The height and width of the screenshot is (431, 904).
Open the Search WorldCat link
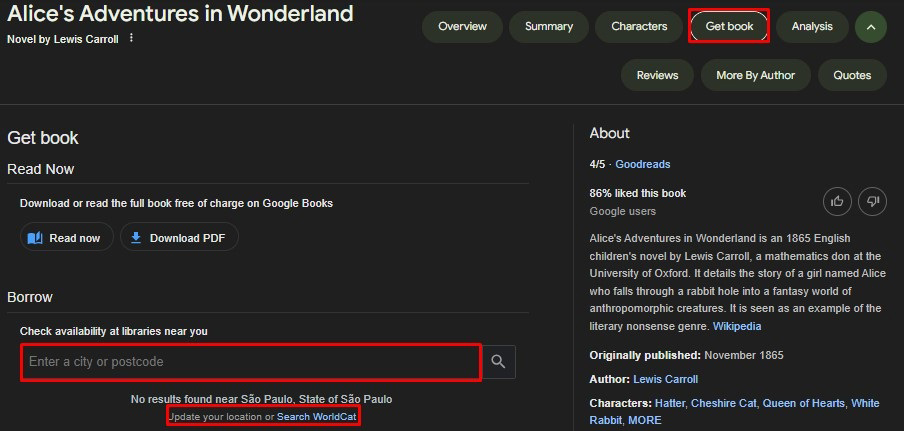click(317, 417)
